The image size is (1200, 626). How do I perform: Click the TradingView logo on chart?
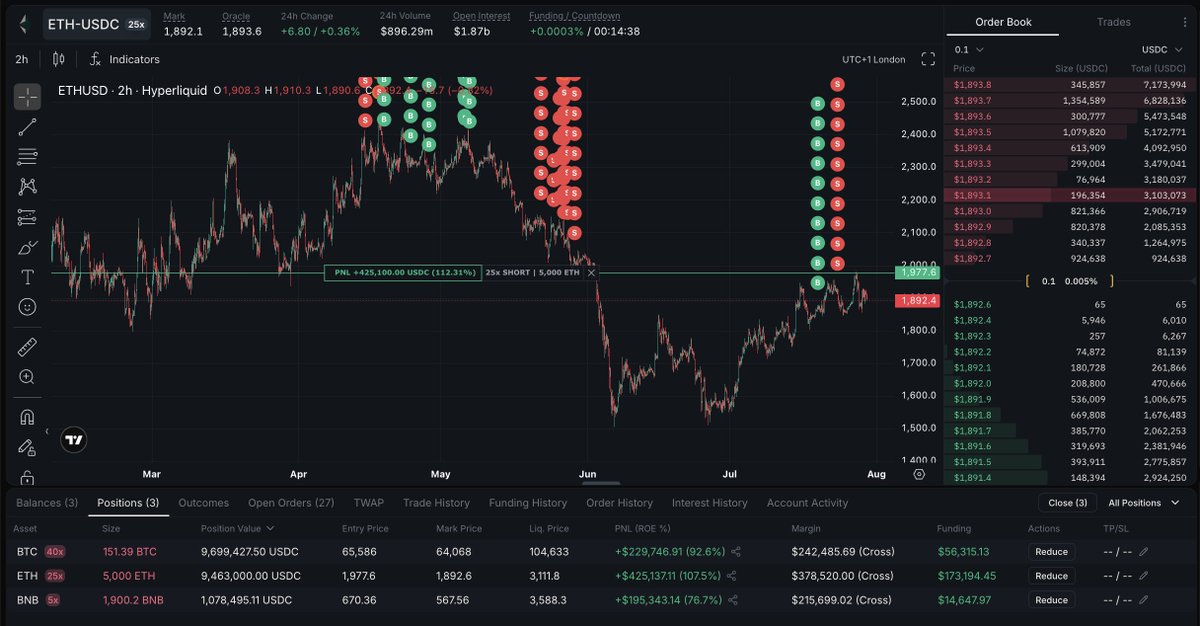[x=73, y=439]
